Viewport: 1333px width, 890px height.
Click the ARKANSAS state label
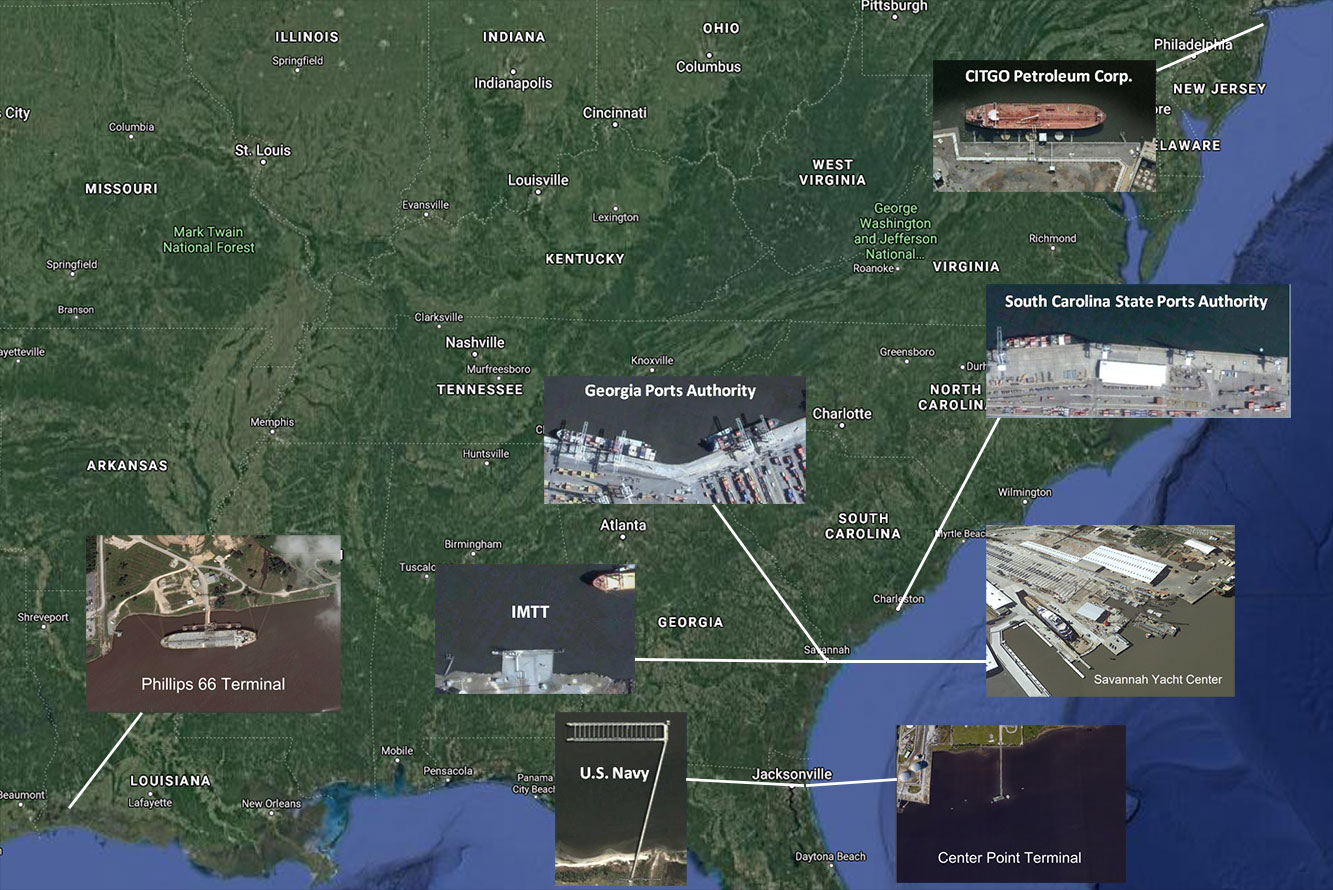(x=127, y=466)
